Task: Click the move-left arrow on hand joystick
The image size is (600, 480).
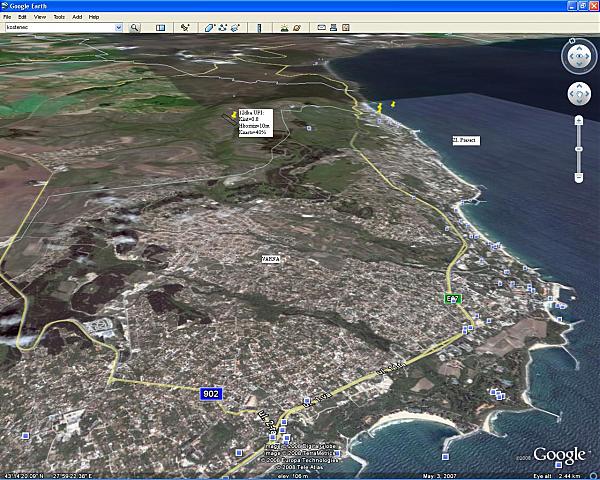Action: point(572,94)
